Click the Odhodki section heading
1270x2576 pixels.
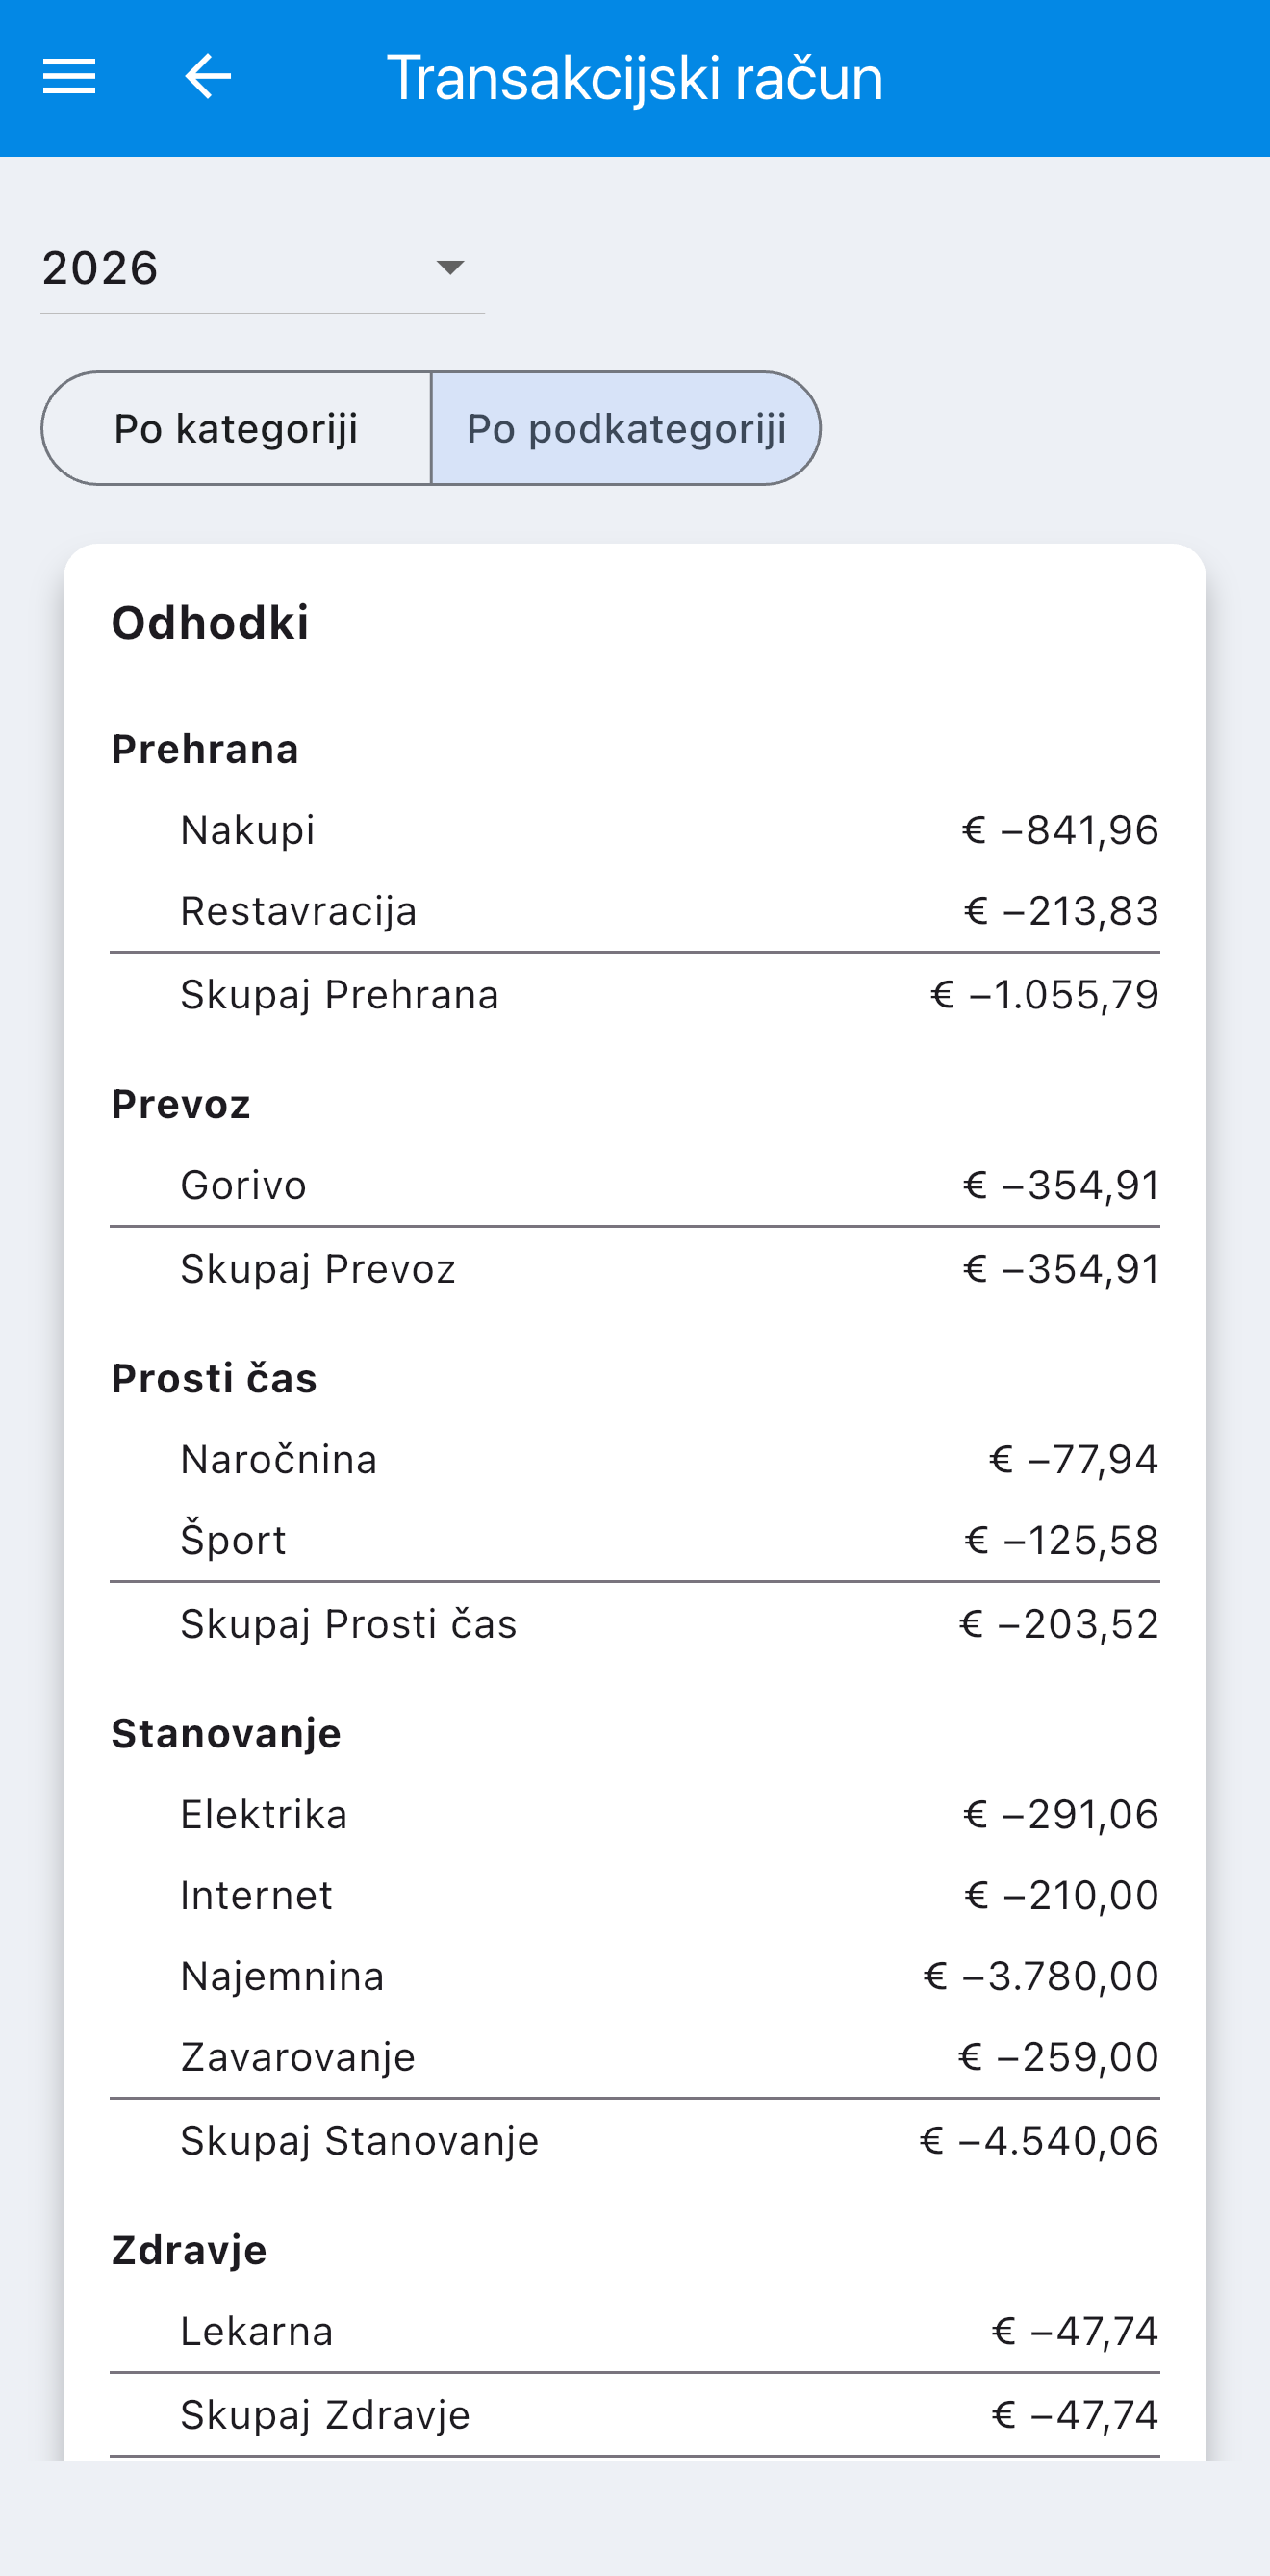click(x=210, y=623)
